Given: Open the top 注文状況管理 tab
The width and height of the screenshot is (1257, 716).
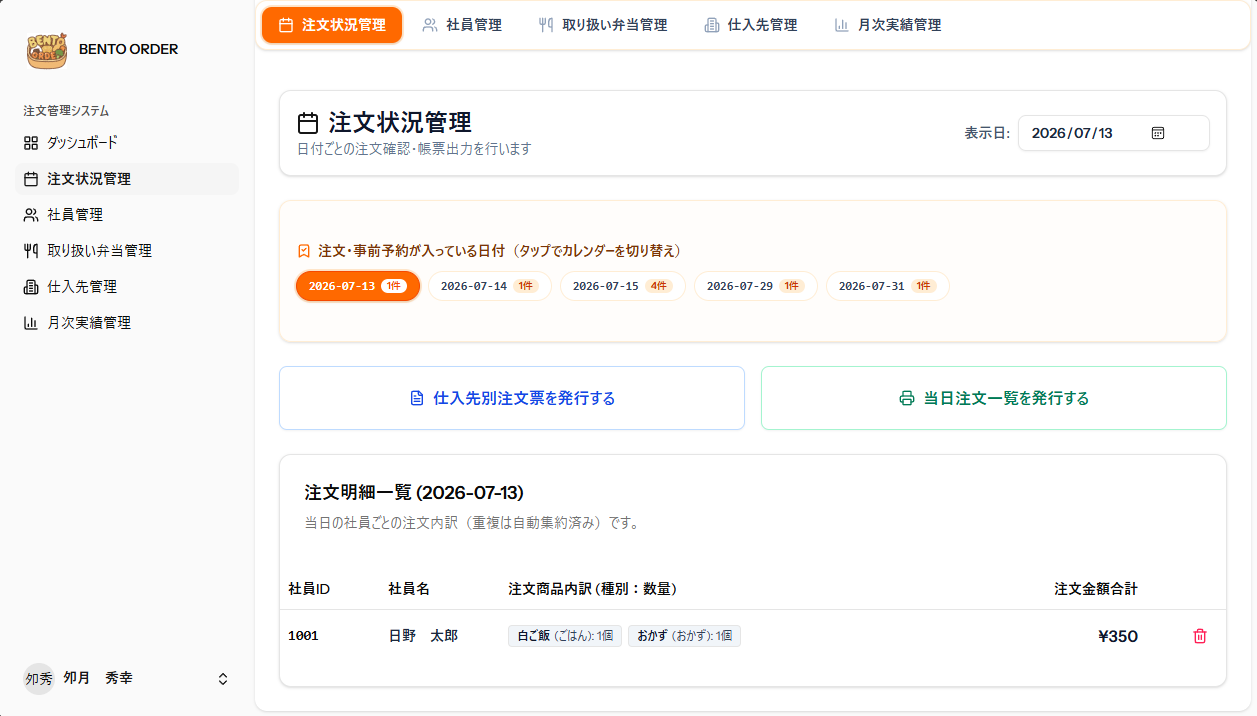Looking at the screenshot, I should point(332,25).
